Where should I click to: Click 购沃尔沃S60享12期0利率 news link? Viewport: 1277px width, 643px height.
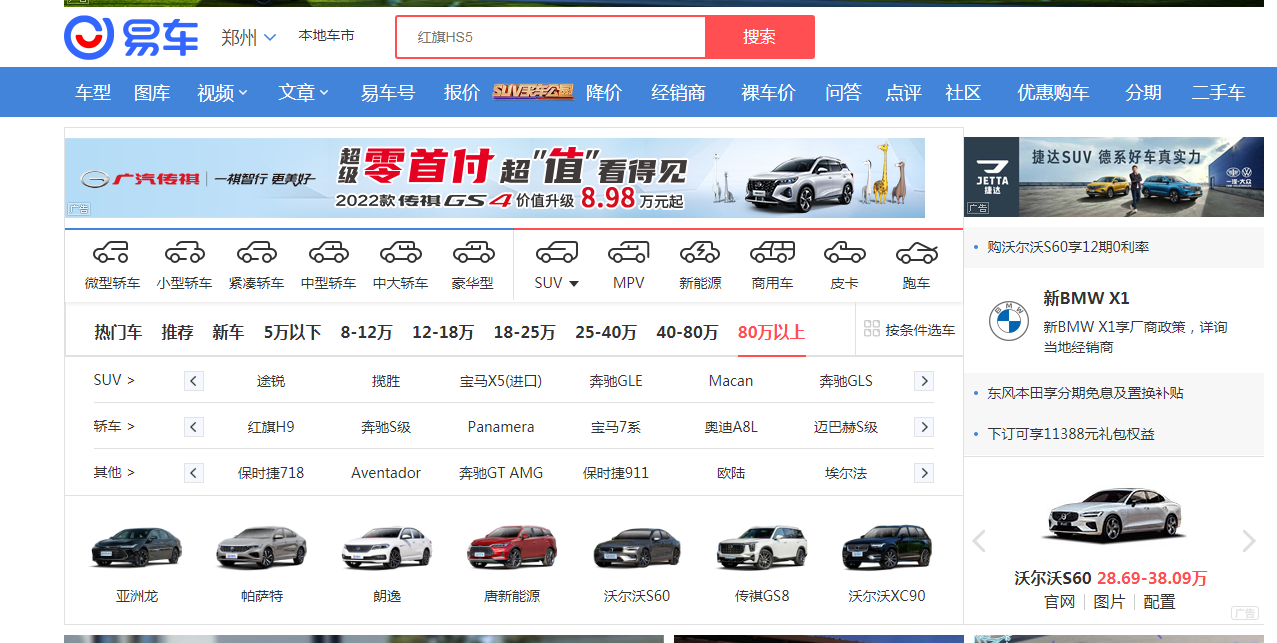1068,247
